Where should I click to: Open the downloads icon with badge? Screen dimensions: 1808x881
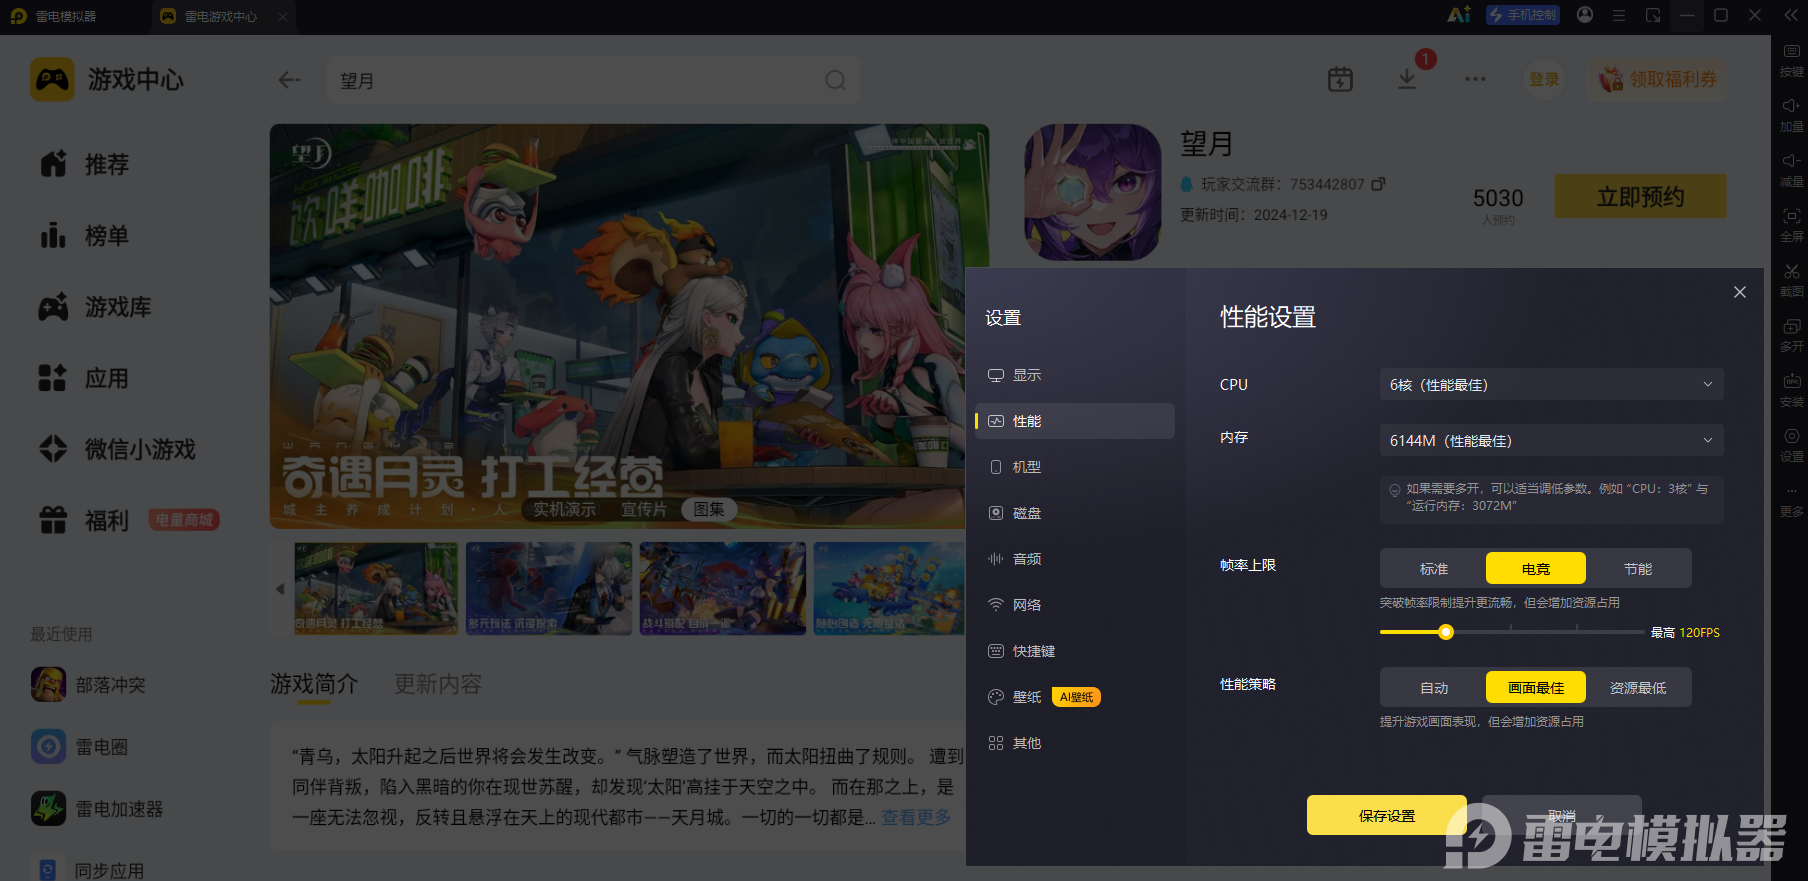1408,79
